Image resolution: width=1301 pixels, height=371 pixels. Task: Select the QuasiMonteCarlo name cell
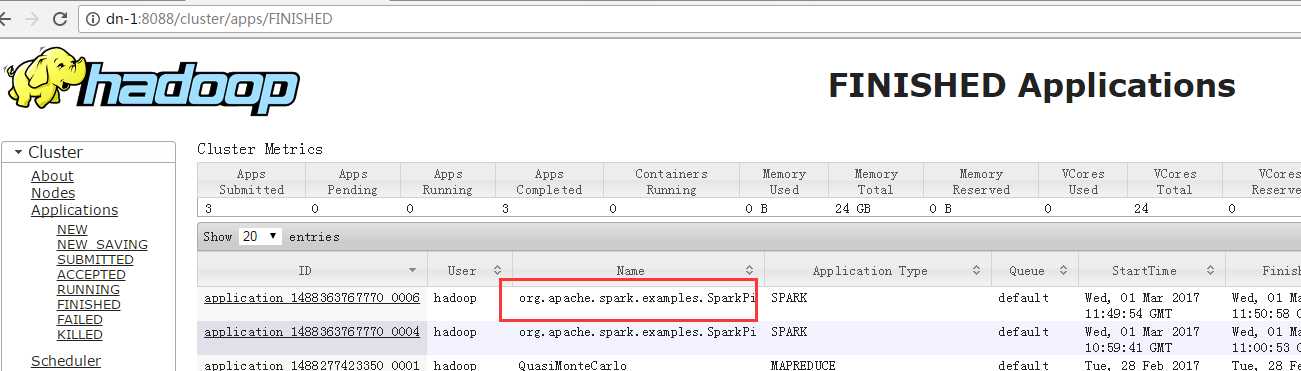pos(572,365)
